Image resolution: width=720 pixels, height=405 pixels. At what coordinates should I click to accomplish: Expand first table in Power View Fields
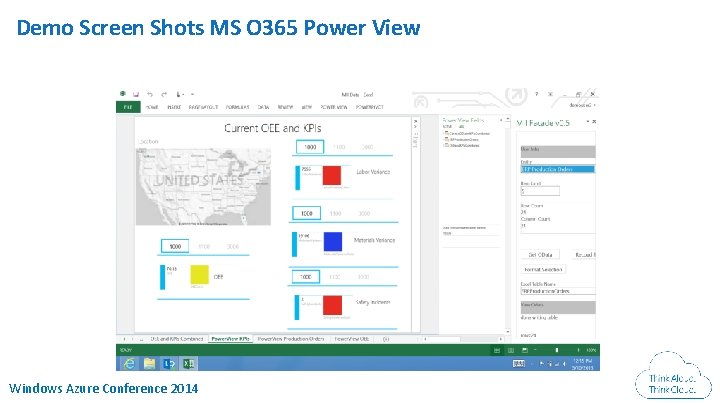coord(446,133)
